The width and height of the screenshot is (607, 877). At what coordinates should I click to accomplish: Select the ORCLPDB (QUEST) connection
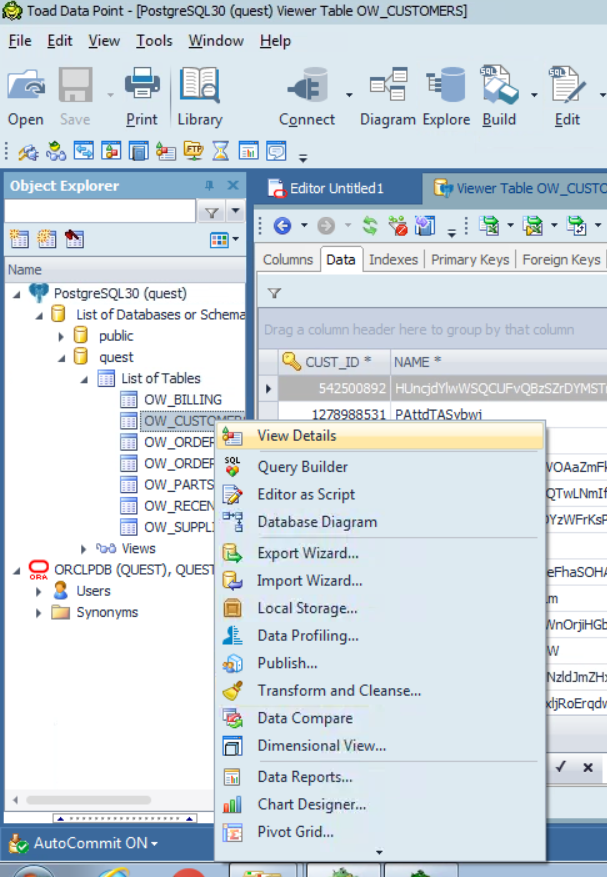[134, 570]
